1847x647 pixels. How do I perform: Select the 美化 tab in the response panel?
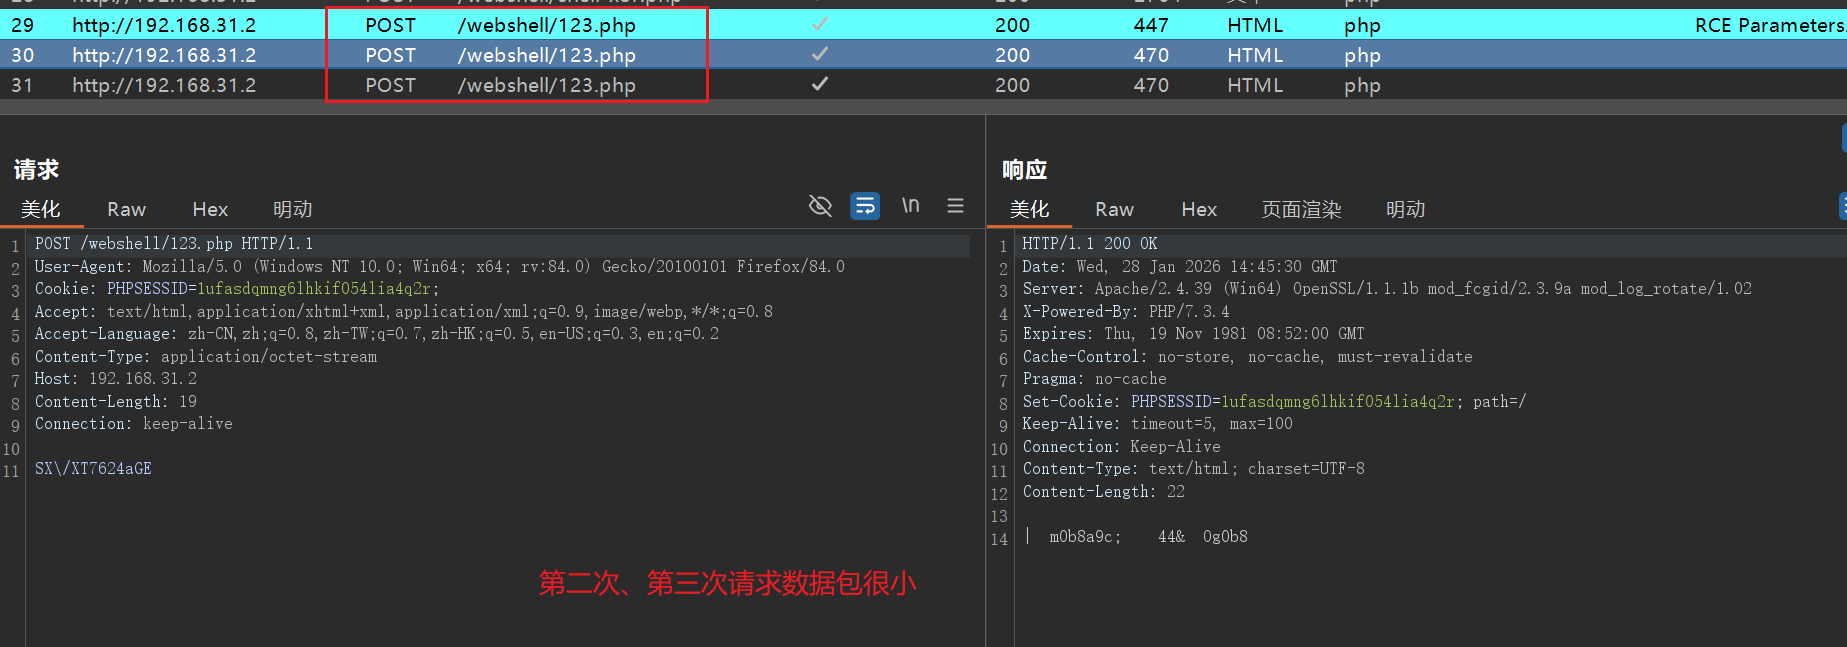point(1029,209)
